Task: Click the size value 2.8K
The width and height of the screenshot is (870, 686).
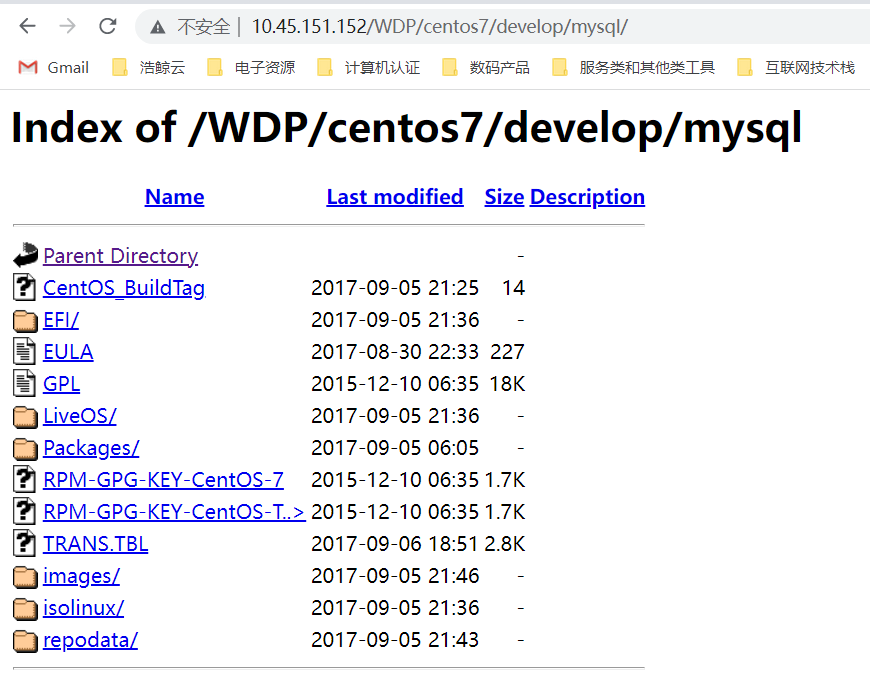Action: click(x=504, y=544)
